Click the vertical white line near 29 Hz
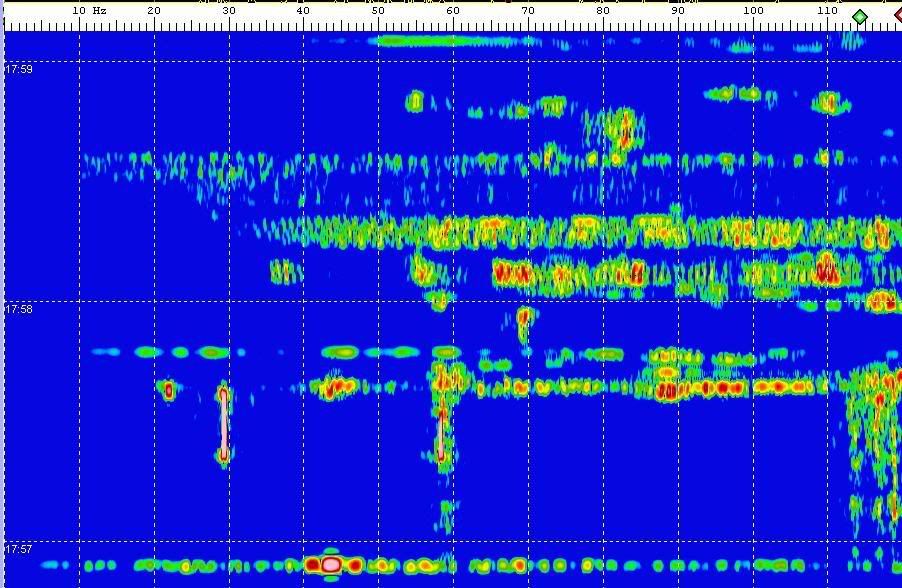 point(224,425)
